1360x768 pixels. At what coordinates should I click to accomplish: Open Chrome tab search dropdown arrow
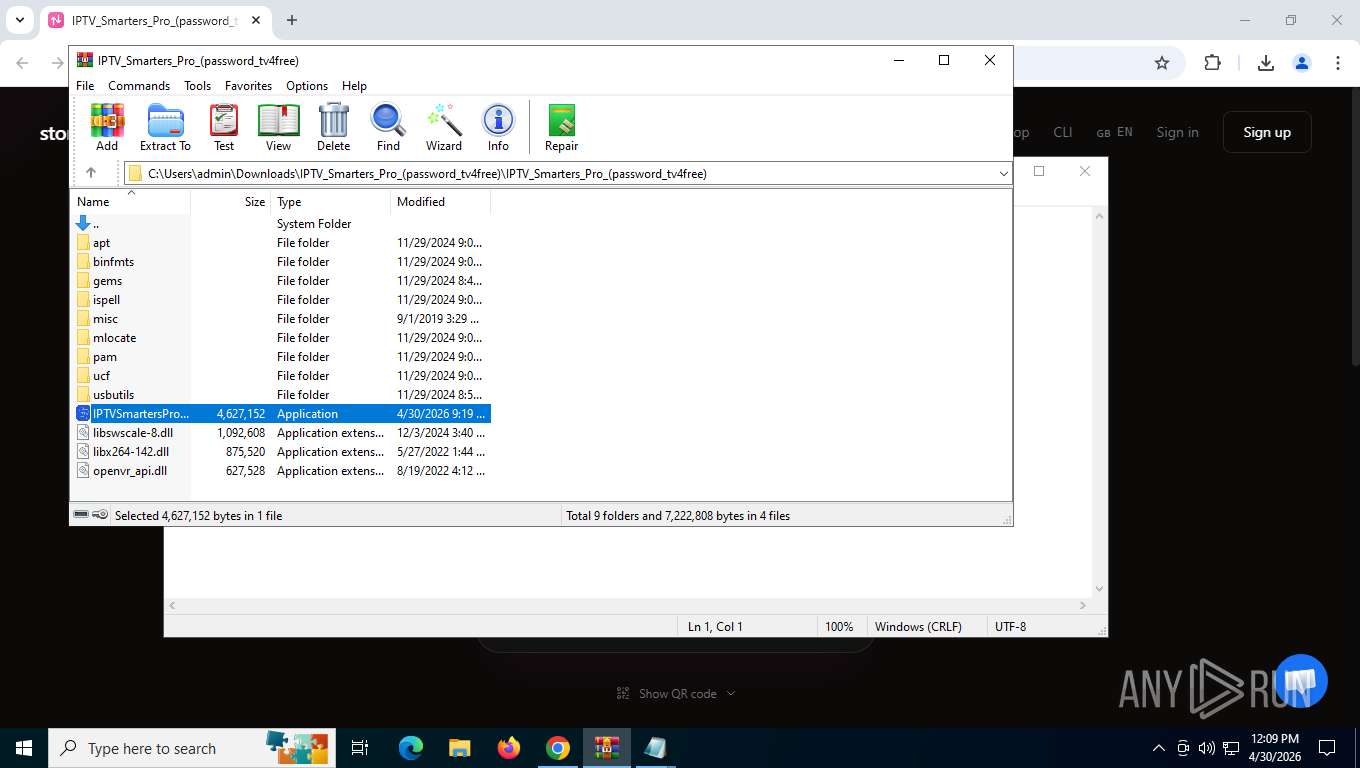pos(20,20)
